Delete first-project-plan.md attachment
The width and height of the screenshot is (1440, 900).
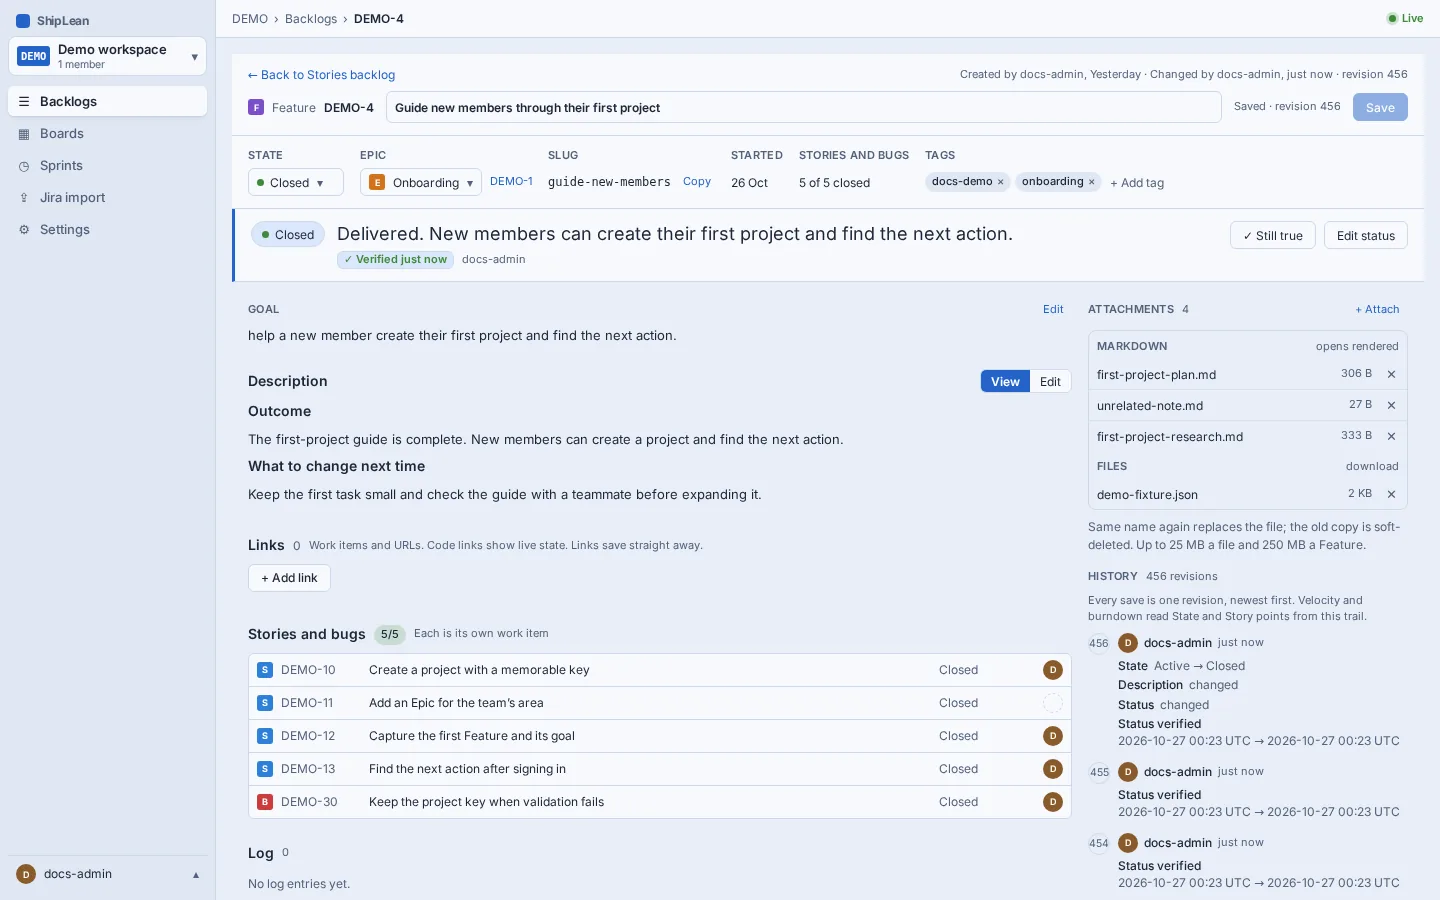(1391, 374)
